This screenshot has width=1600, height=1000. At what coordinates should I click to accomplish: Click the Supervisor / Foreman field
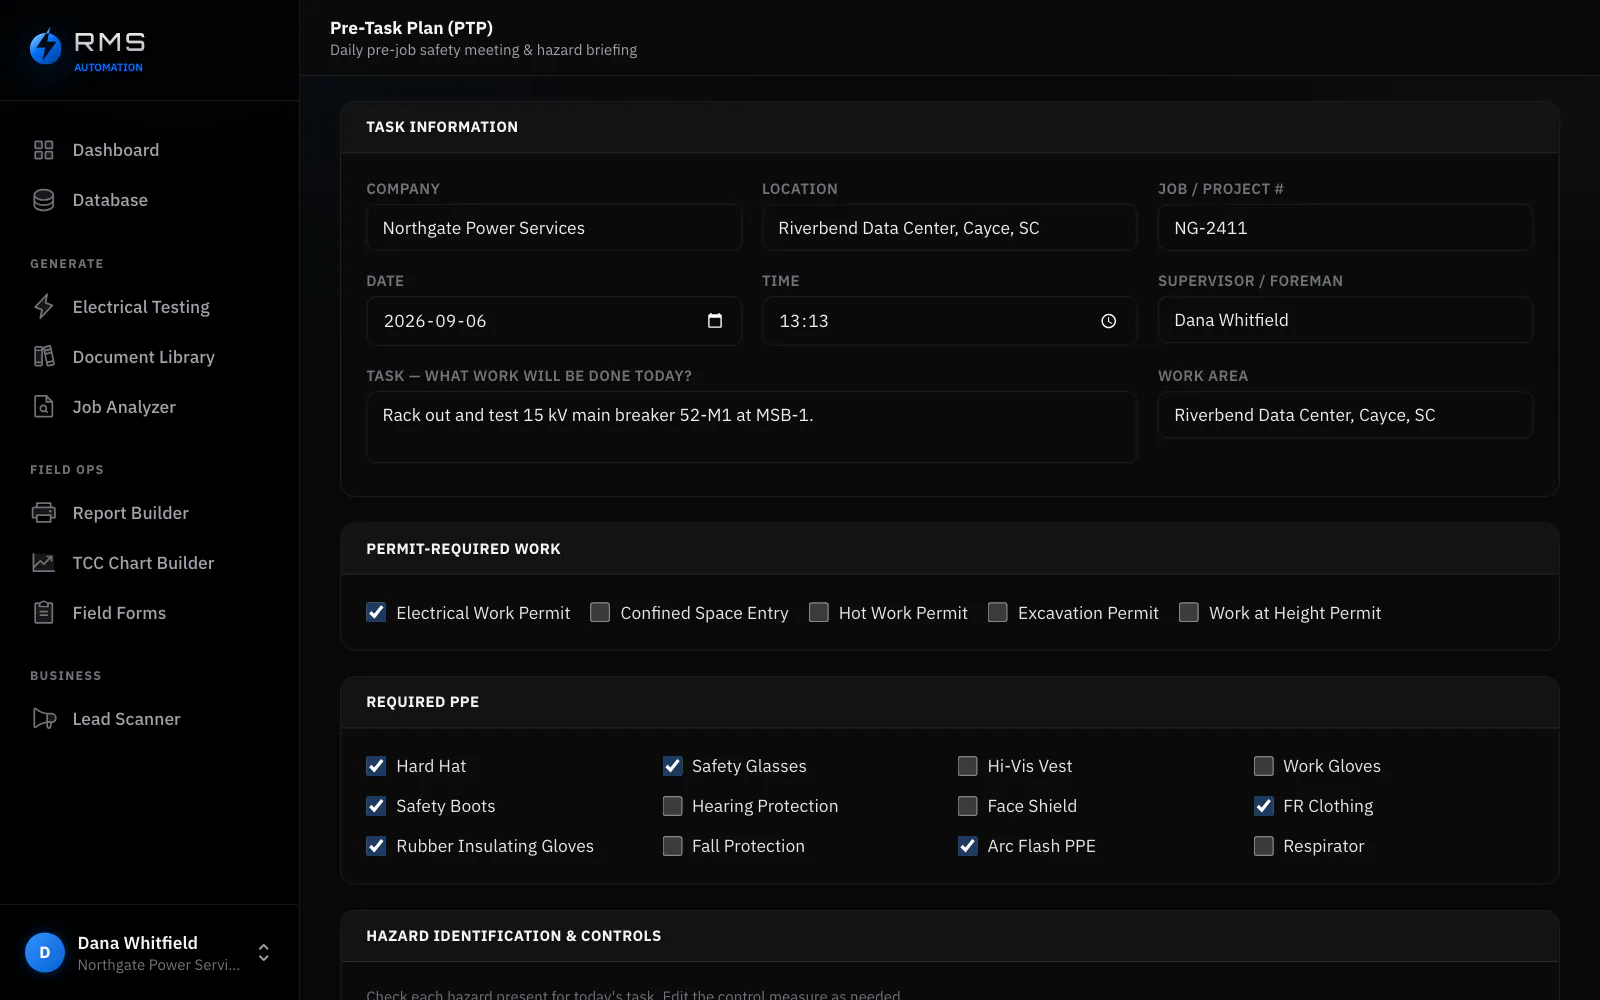[1345, 320]
